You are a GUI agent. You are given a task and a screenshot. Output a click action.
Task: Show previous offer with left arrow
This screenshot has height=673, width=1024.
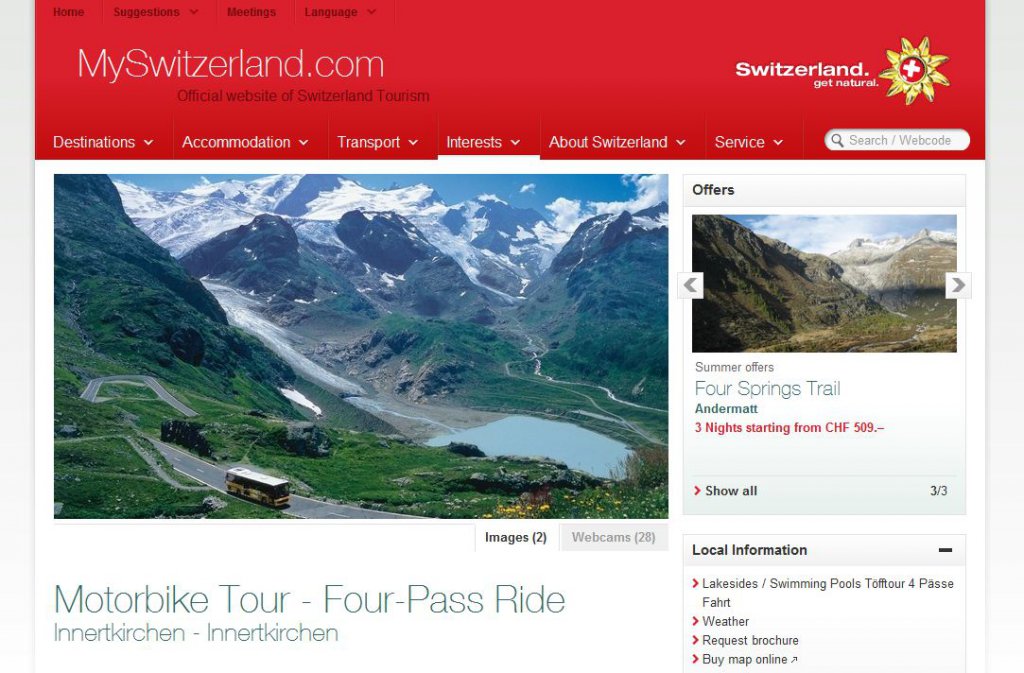pos(690,285)
